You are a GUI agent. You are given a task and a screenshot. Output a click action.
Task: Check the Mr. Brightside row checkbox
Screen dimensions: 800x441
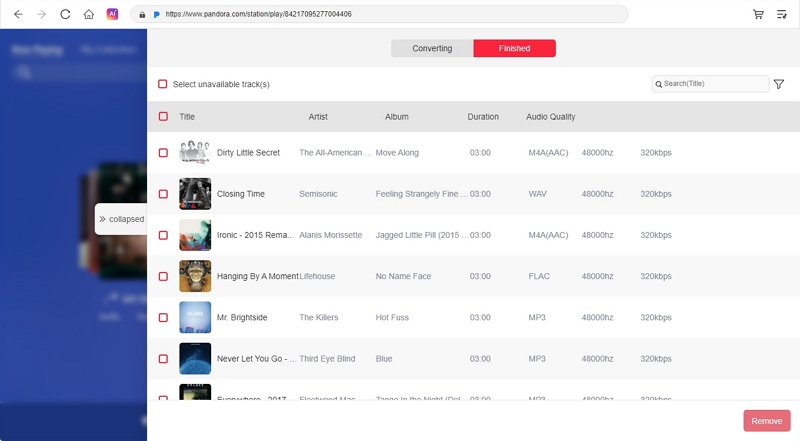click(163, 317)
